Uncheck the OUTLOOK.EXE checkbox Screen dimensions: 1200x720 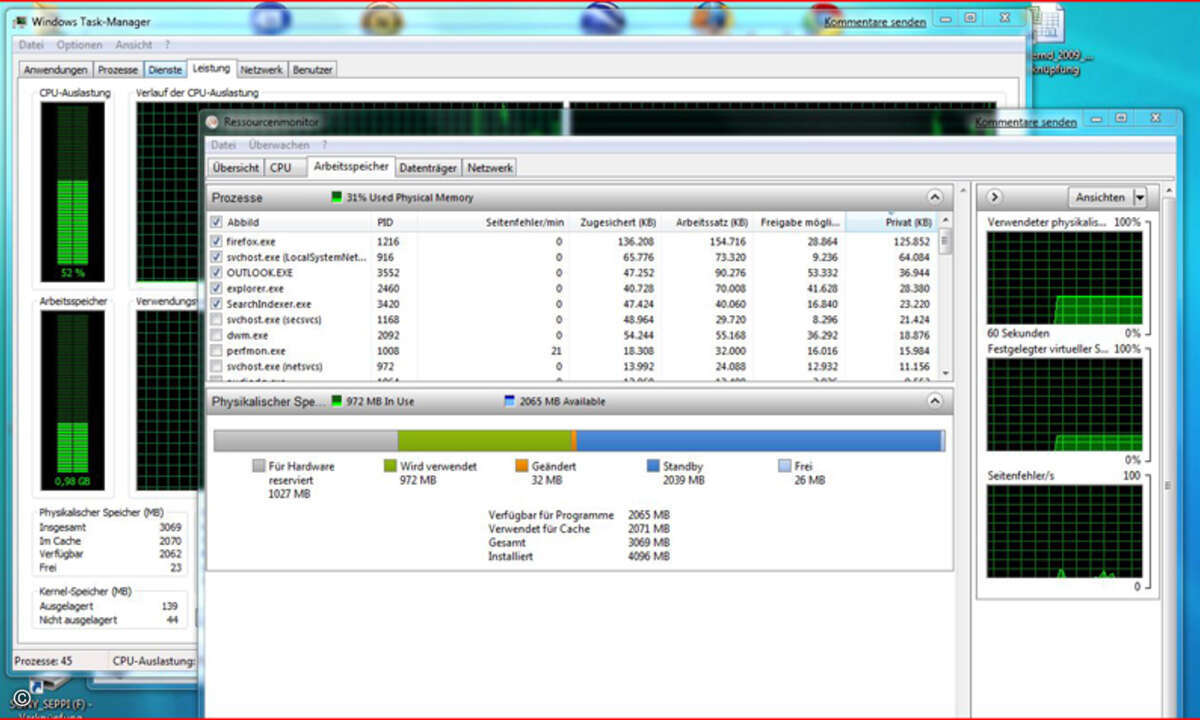click(x=217, y=273)
